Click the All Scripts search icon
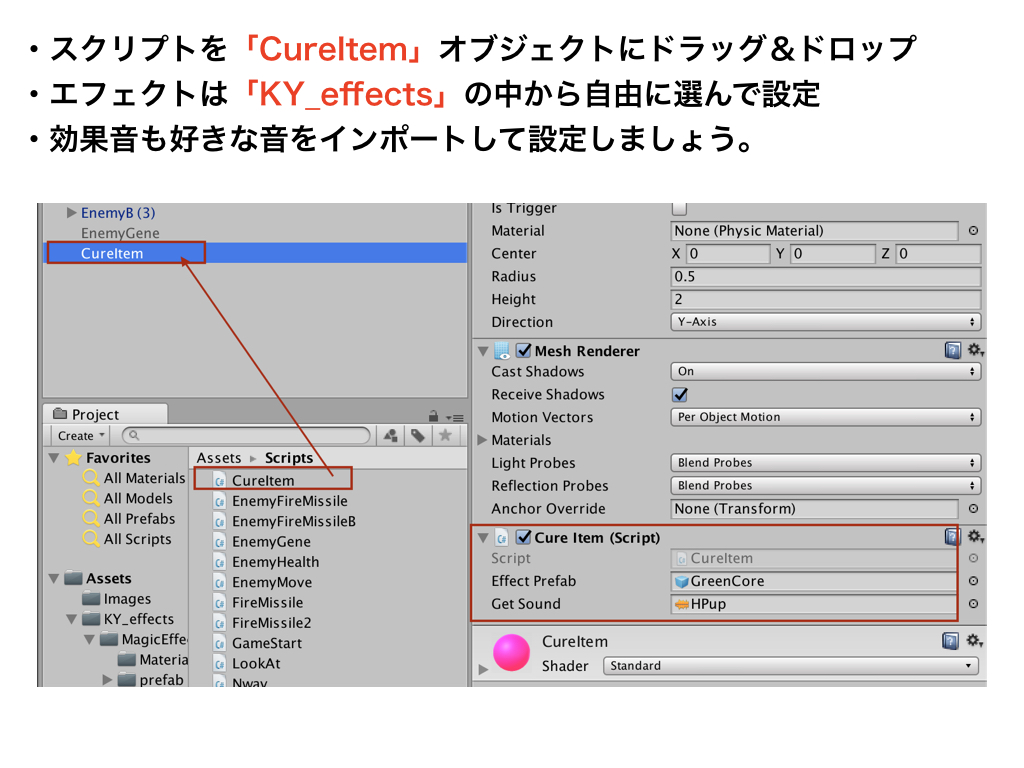Viewport: 1024px width, 768px height. coord(91,539)
